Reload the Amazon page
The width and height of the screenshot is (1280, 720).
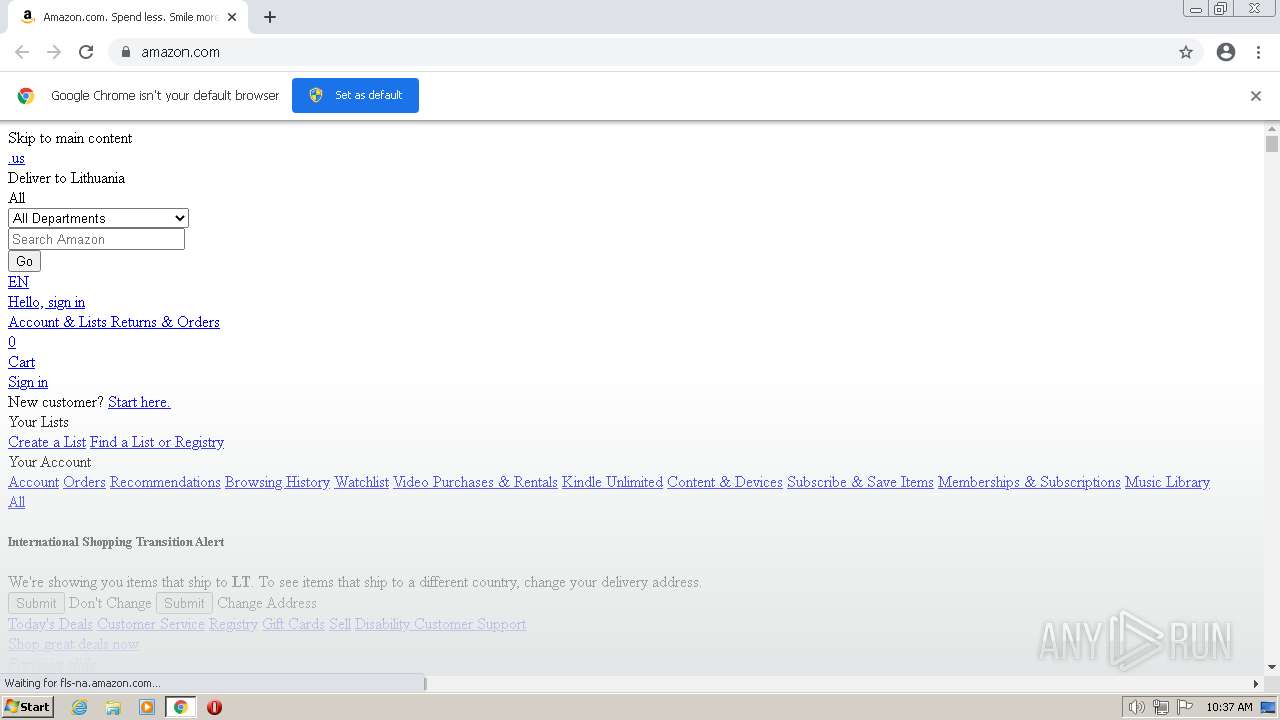[x=86, y=52]
